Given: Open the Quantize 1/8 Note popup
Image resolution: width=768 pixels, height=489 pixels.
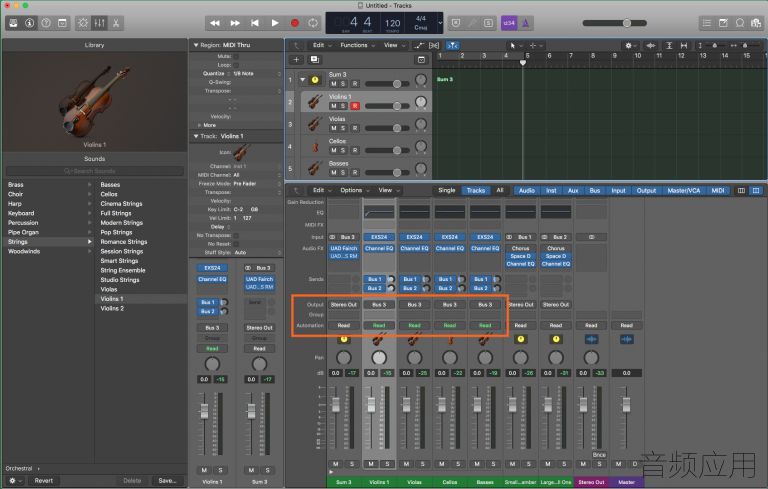Looking at the screenshot, I should tap(256, 73).
